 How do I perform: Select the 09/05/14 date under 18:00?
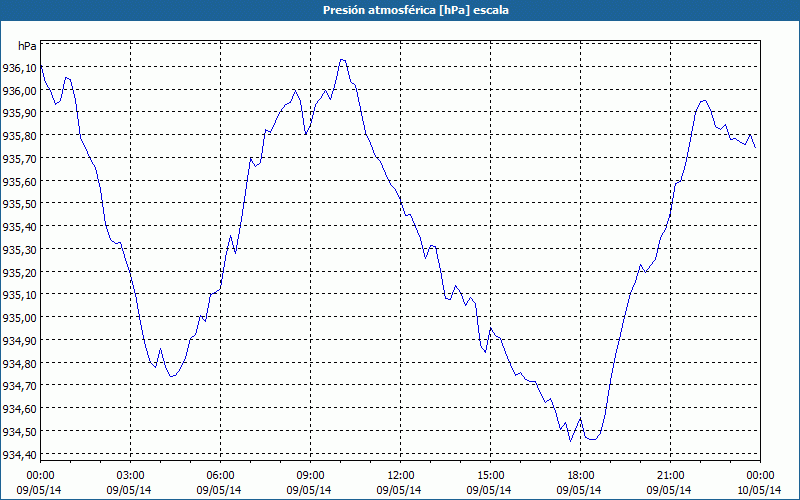(579, 490)
